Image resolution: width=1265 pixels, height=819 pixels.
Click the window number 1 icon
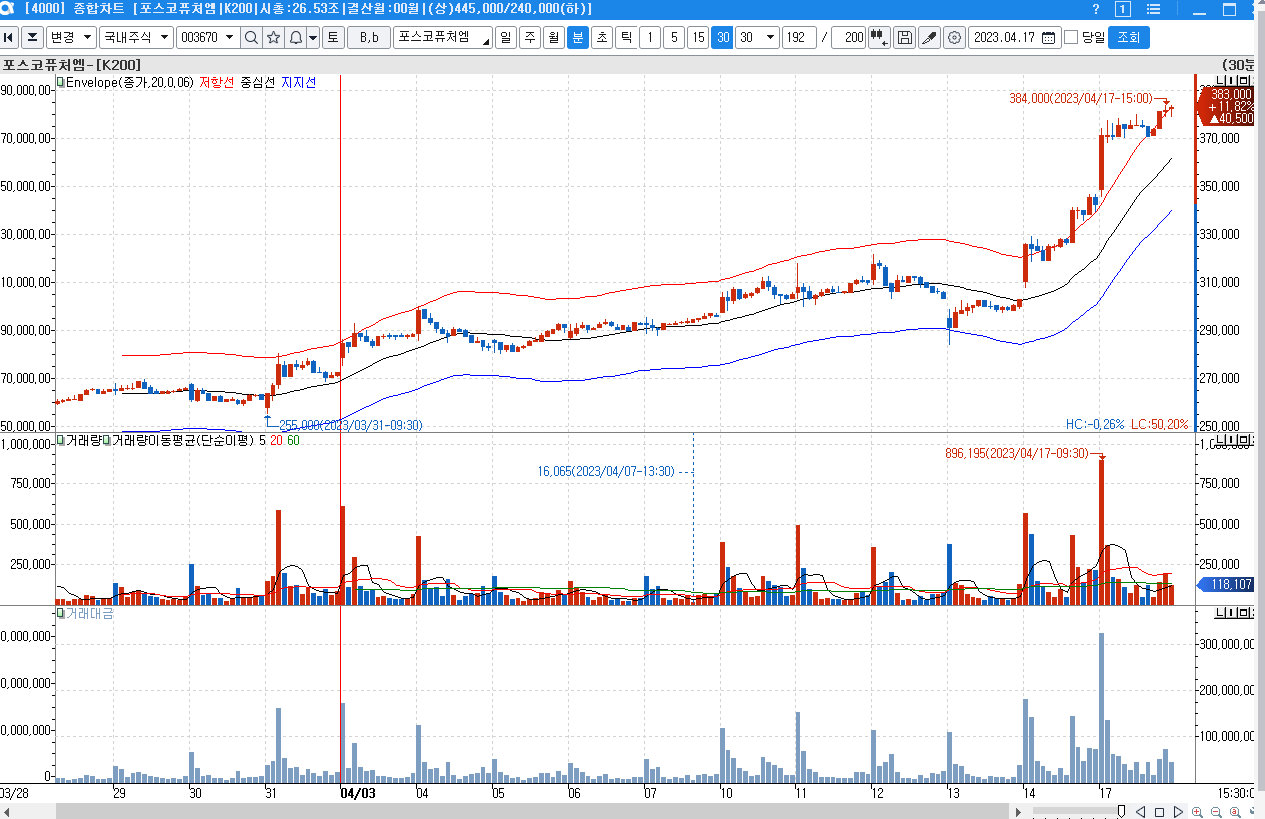[1123, 9]
